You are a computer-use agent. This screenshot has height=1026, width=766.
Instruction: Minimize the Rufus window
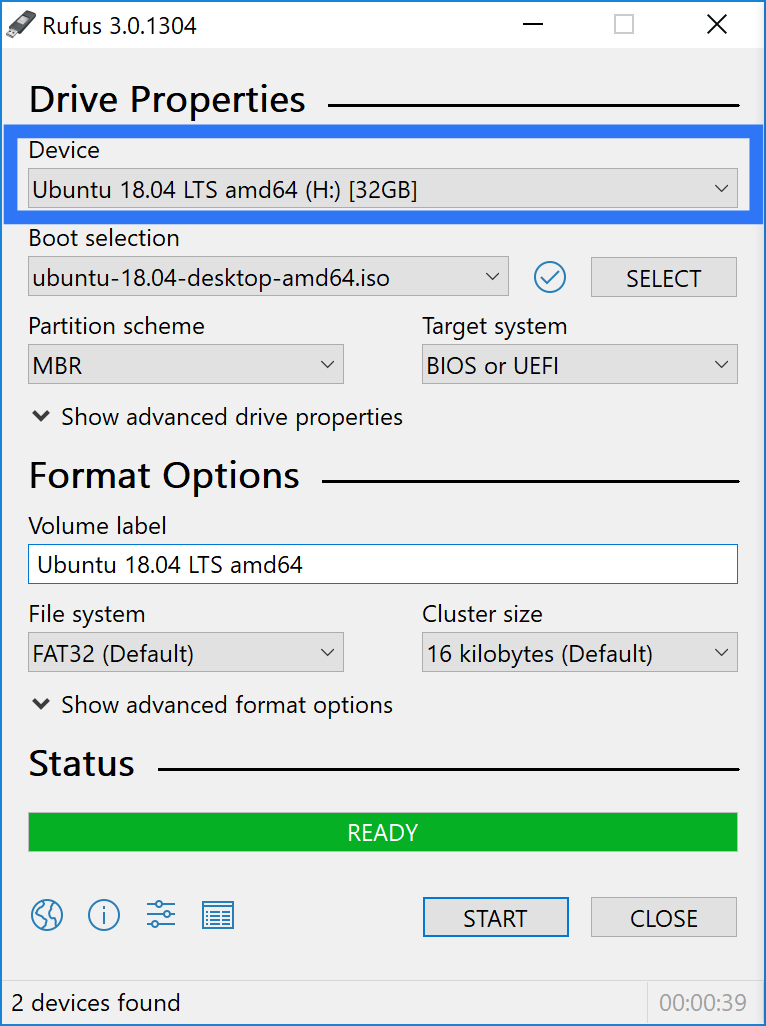pos(533,25)
